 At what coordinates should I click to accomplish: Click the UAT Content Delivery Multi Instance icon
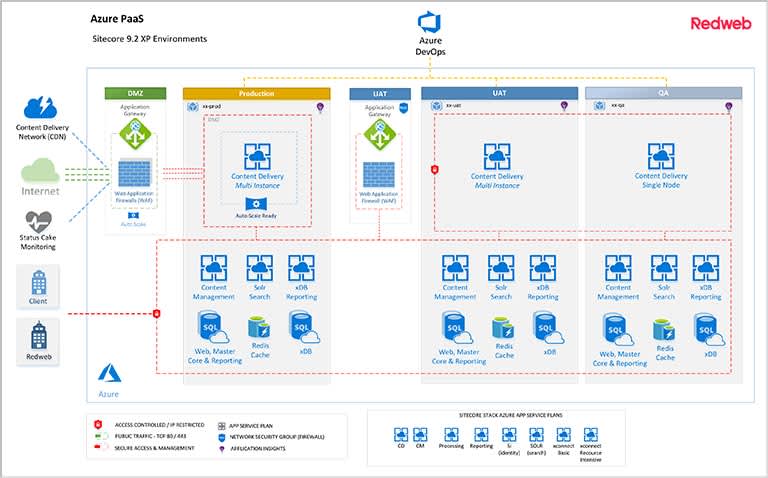497,157
